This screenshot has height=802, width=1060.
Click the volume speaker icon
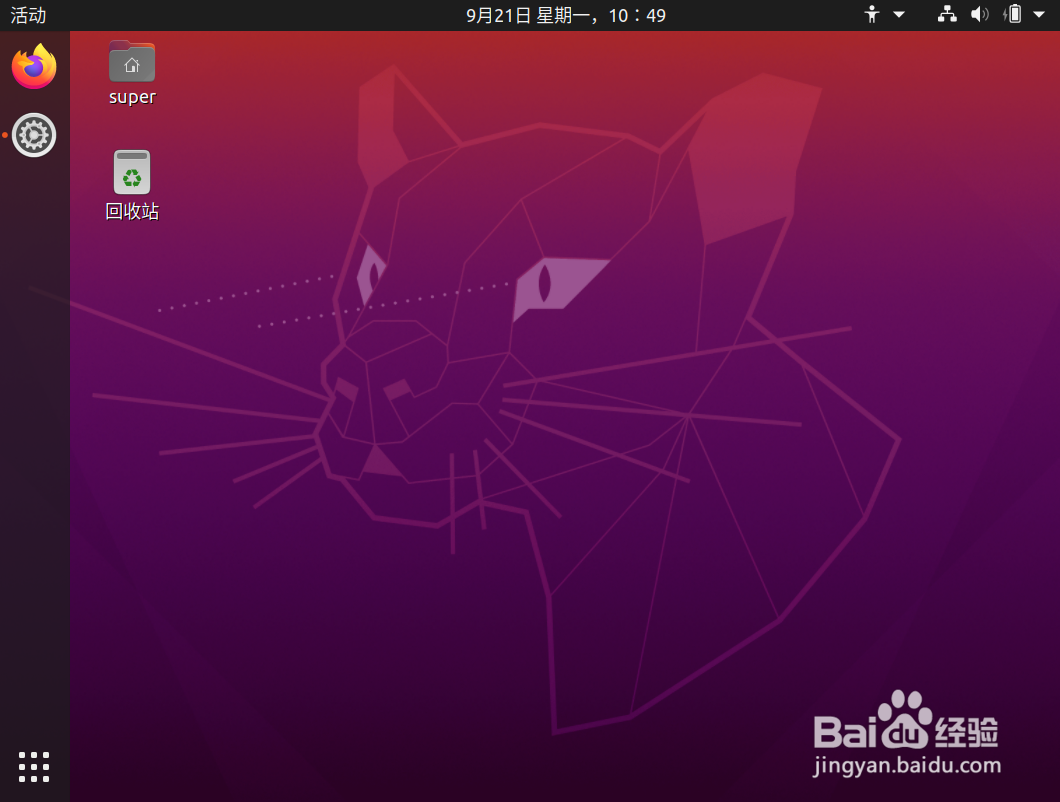(x=980, y=14)
